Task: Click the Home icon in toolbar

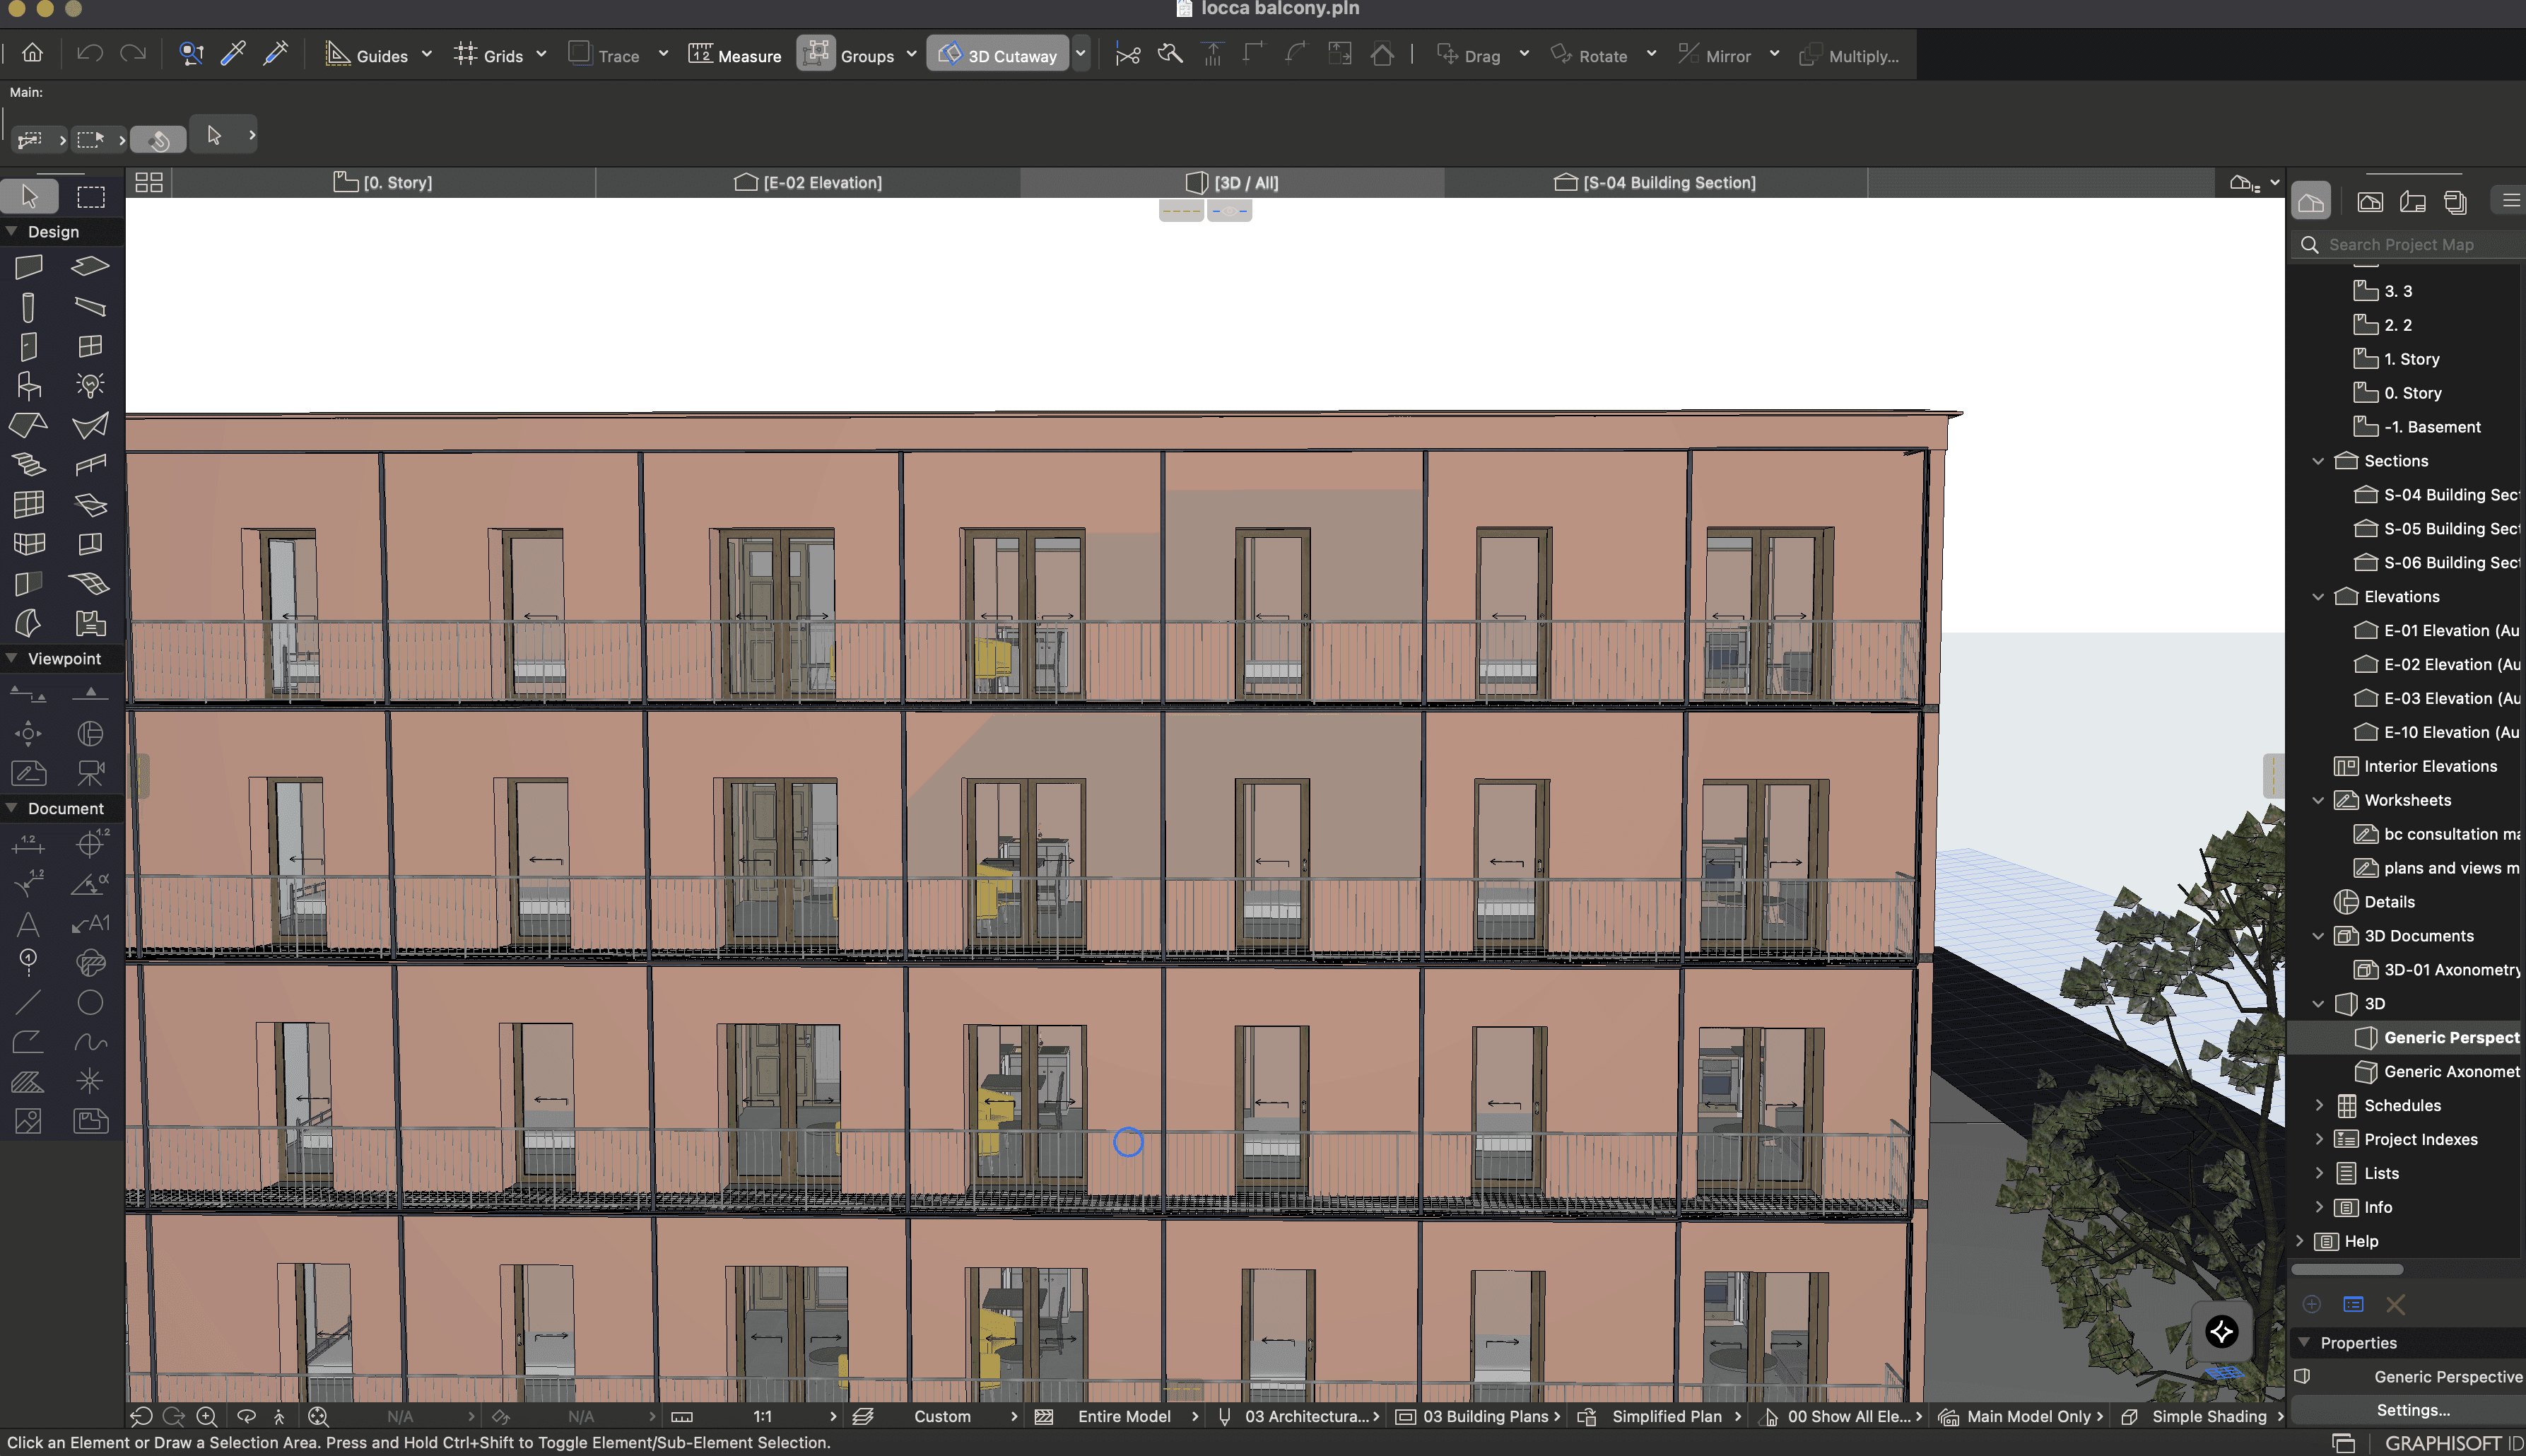Action: click(x=33, y=54)
